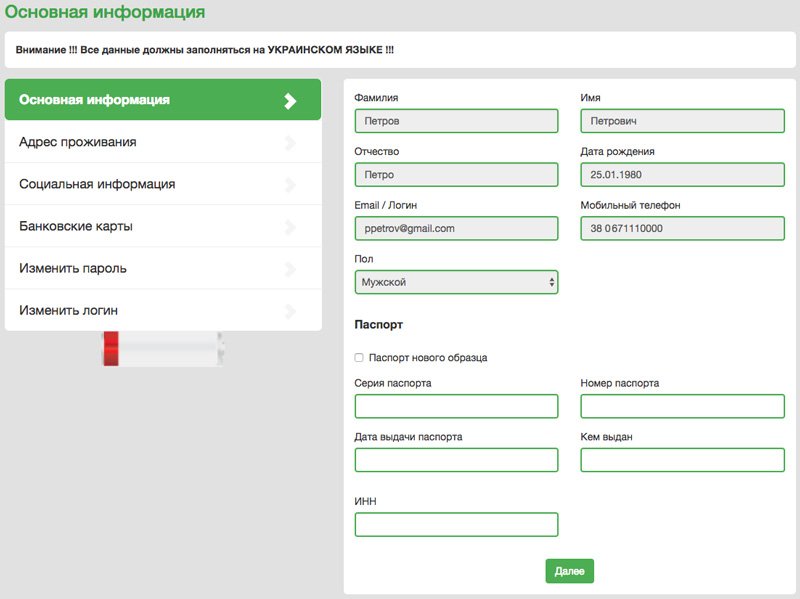This screenshot has height=599, width=800.
Task: Click the empty Номер паспорта field
Action: pyautogui.click(x=682, y=406)
